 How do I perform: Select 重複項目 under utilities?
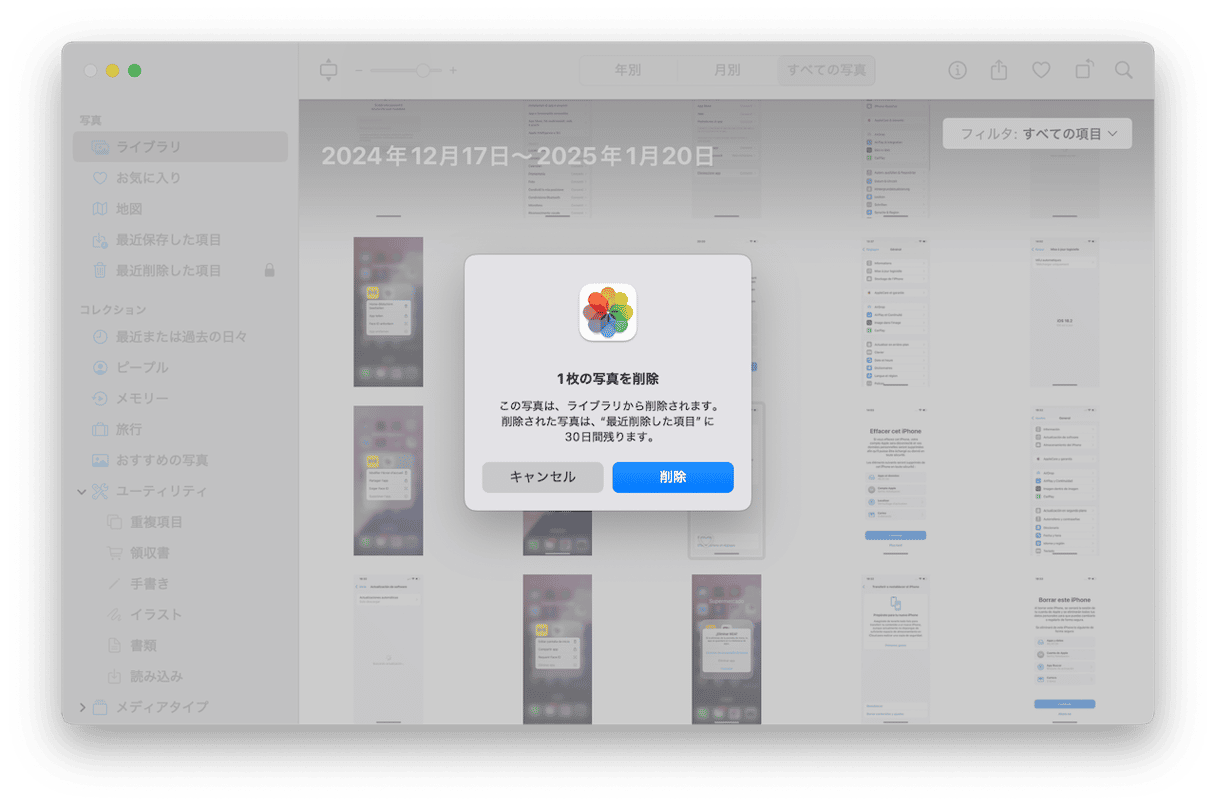point(180,522)
